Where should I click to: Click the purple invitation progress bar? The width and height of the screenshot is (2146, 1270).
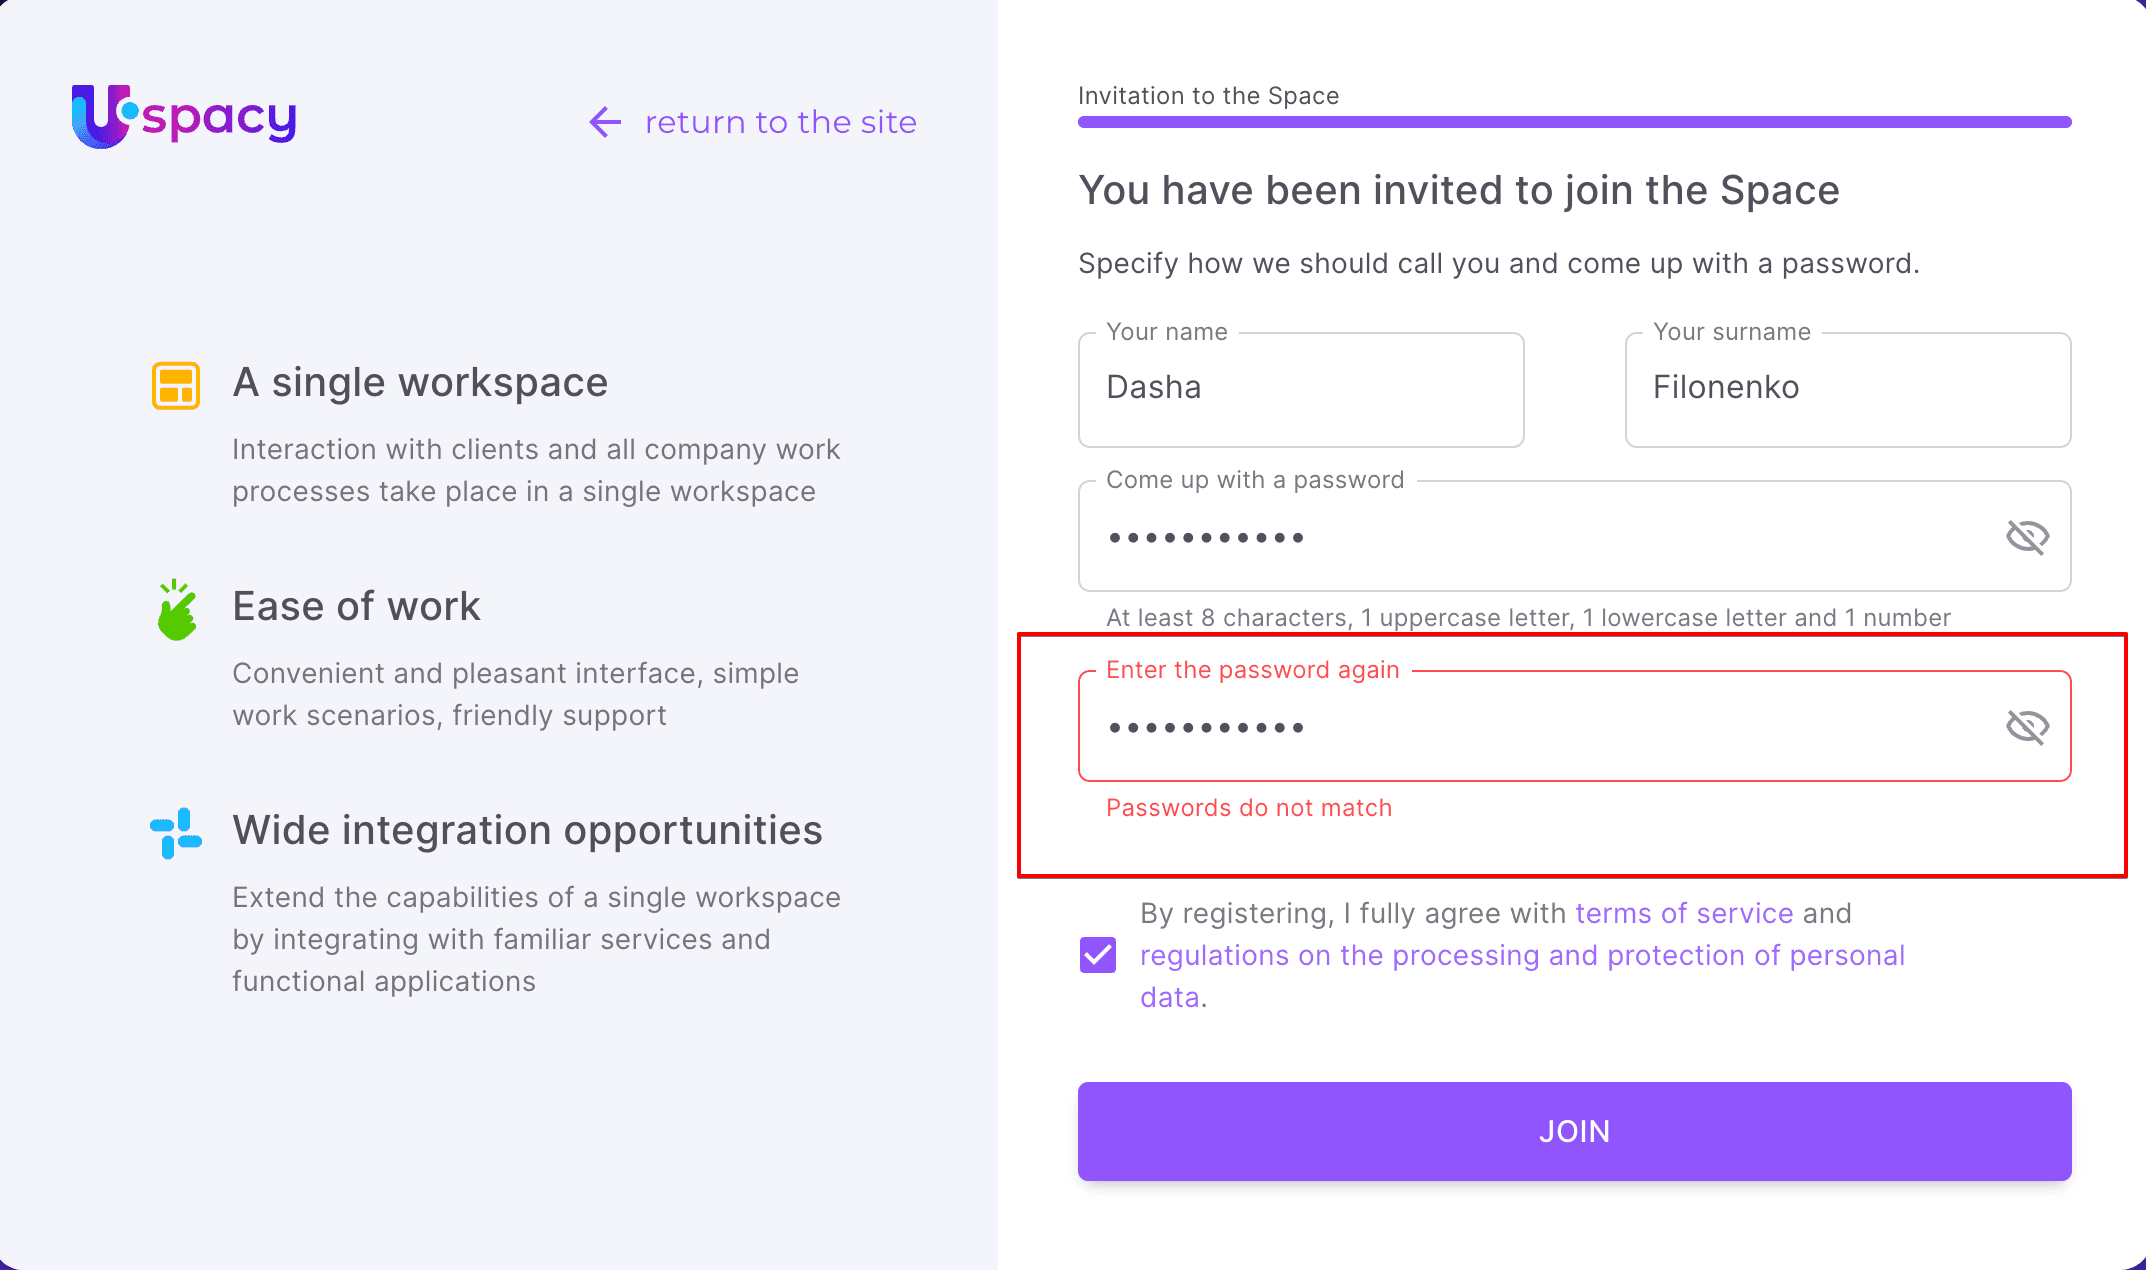click(x=1574, y=122)
